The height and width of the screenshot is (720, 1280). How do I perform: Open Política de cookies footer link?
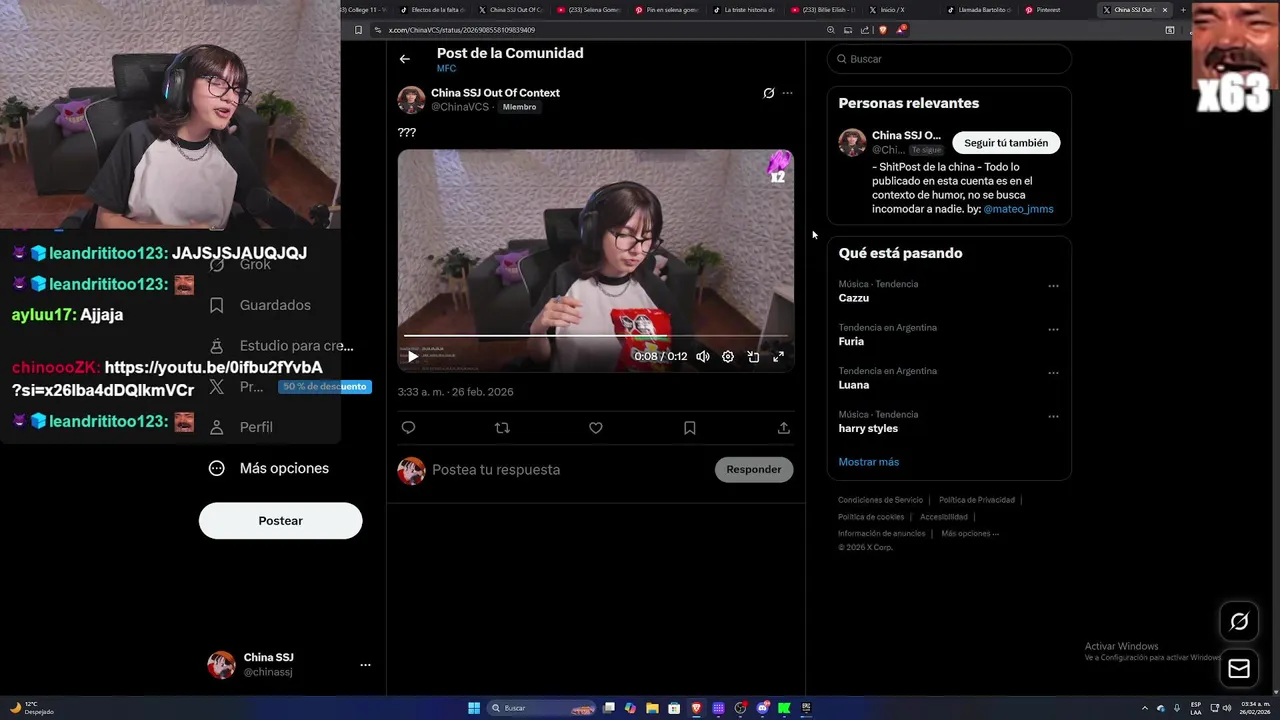tap(871, 517)
